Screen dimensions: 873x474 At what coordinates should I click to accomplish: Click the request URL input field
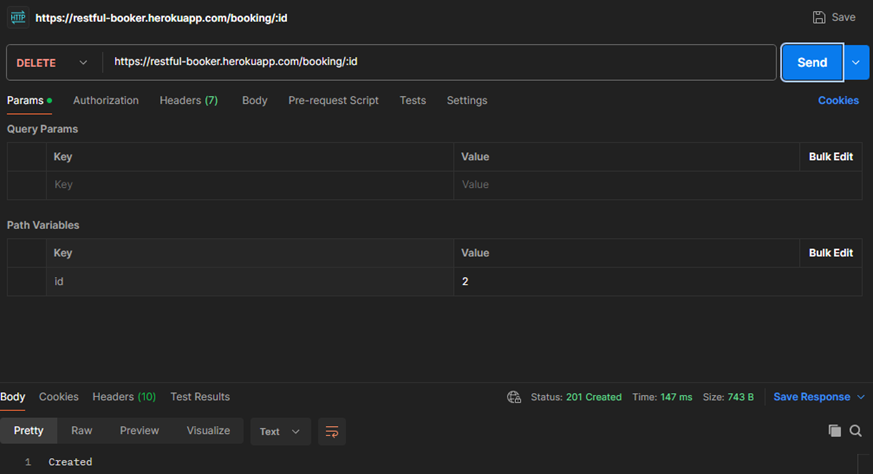pos(440,62)
